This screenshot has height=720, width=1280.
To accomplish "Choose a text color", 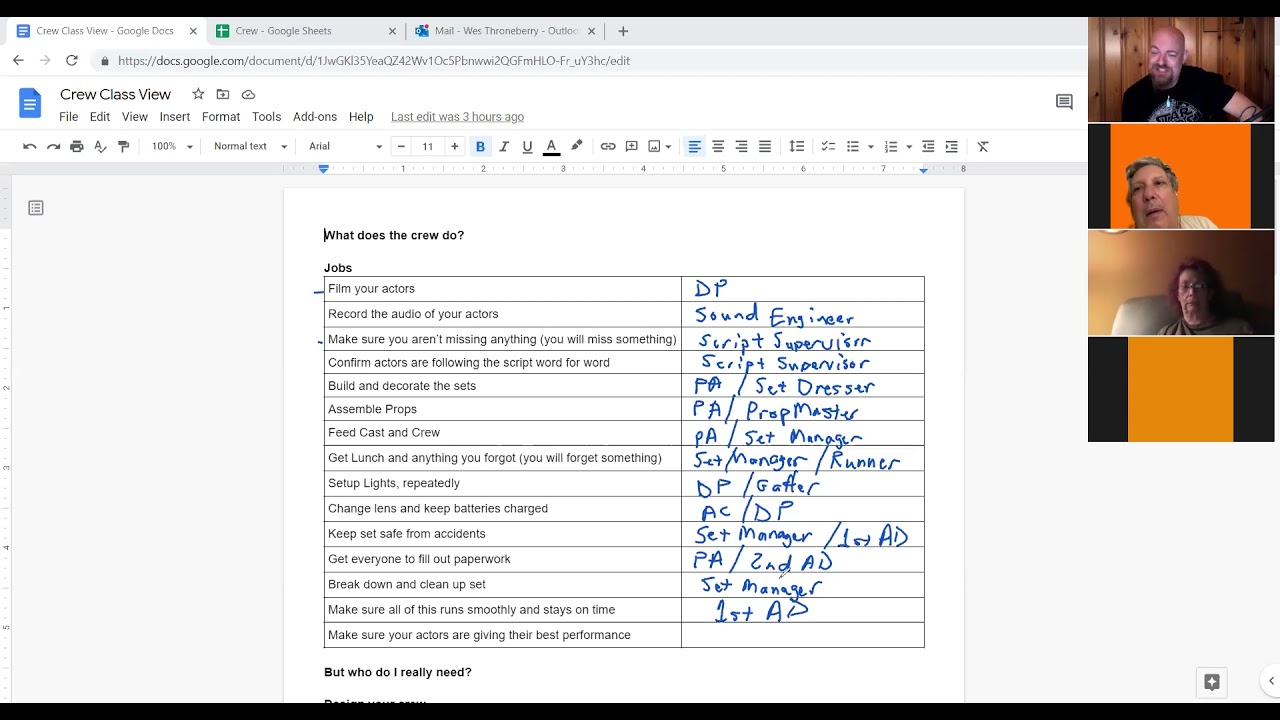I will 551,146.
